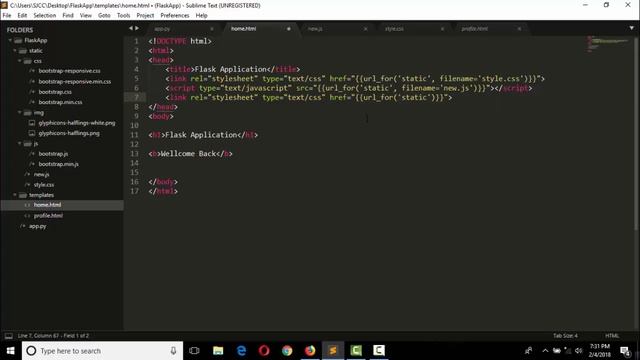Click Sublime Text taskbar icon
Viewport: 640px width, 360px height.
click(333, 351)
